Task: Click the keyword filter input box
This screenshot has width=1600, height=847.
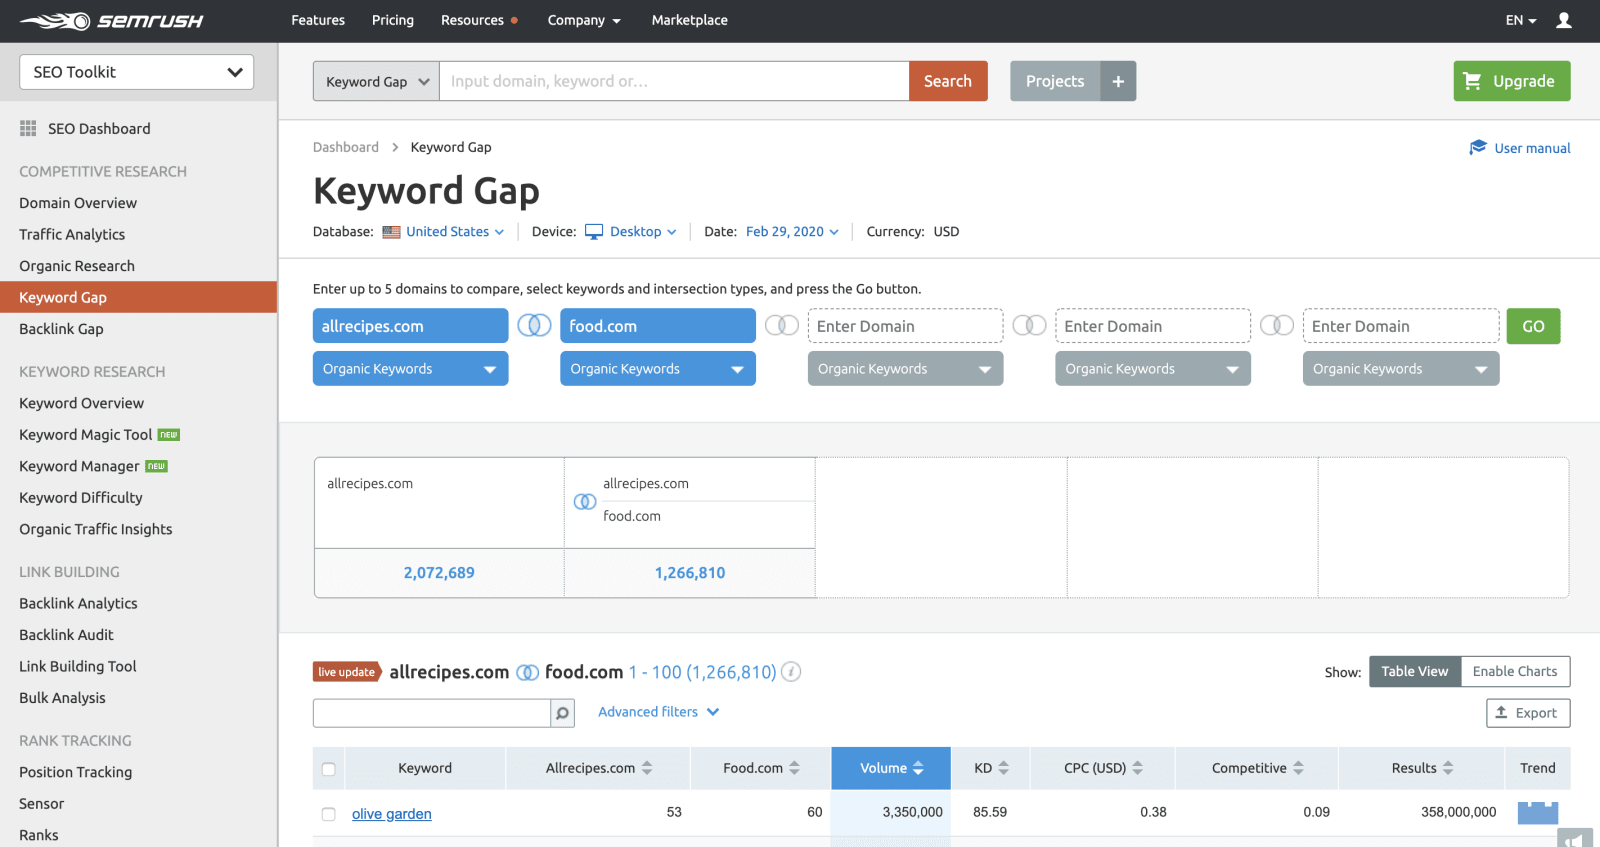Action: (x=432, y=713)
